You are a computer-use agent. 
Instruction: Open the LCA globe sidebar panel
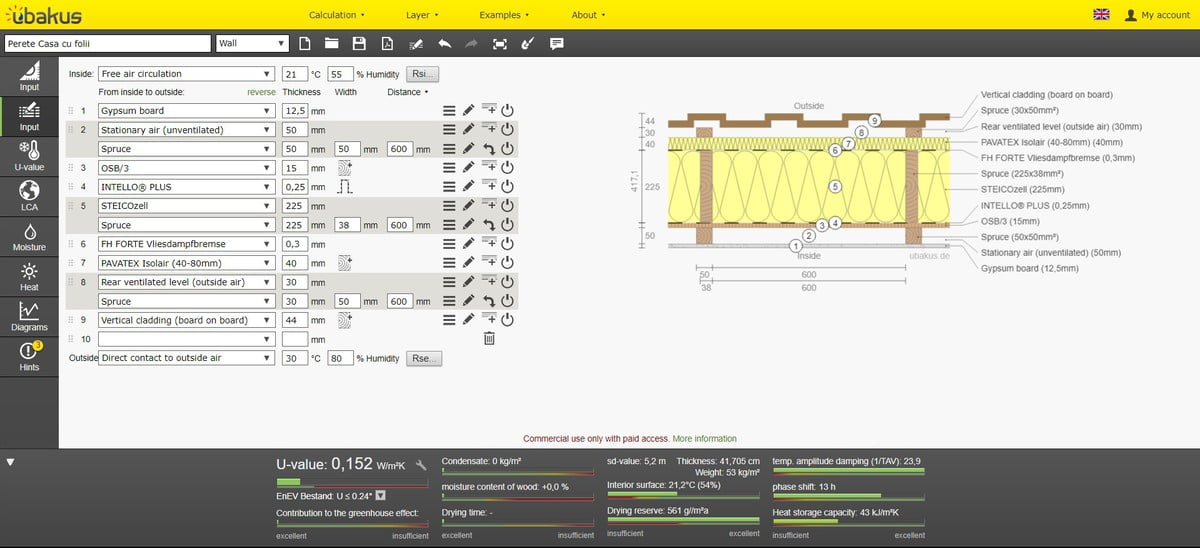coord(29,196)
